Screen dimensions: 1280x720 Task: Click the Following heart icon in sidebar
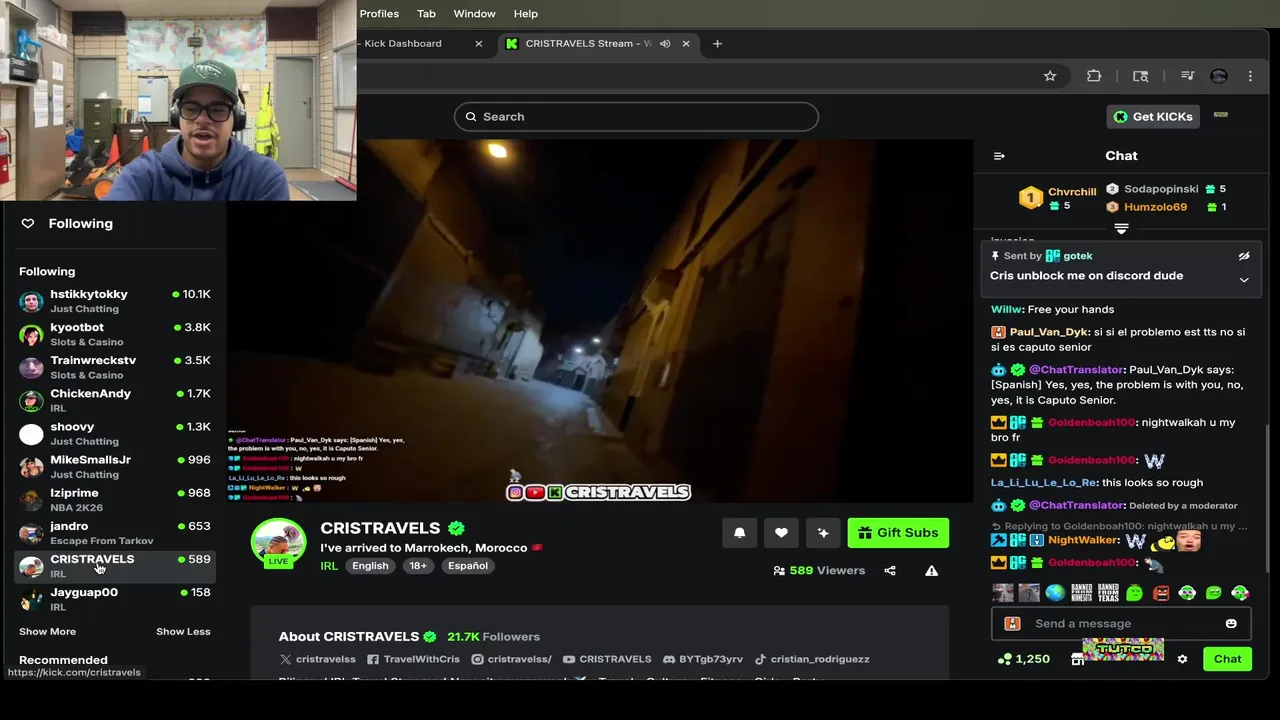(28, 224)
